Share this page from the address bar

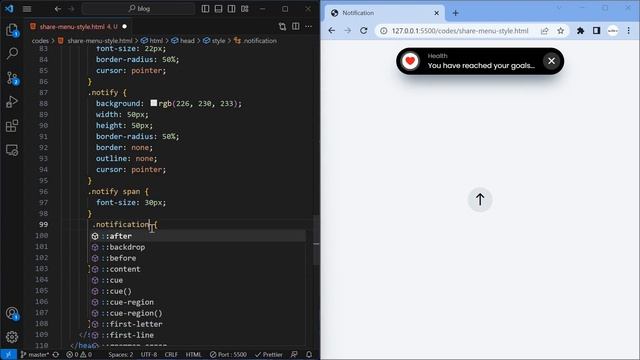point(544,31)
